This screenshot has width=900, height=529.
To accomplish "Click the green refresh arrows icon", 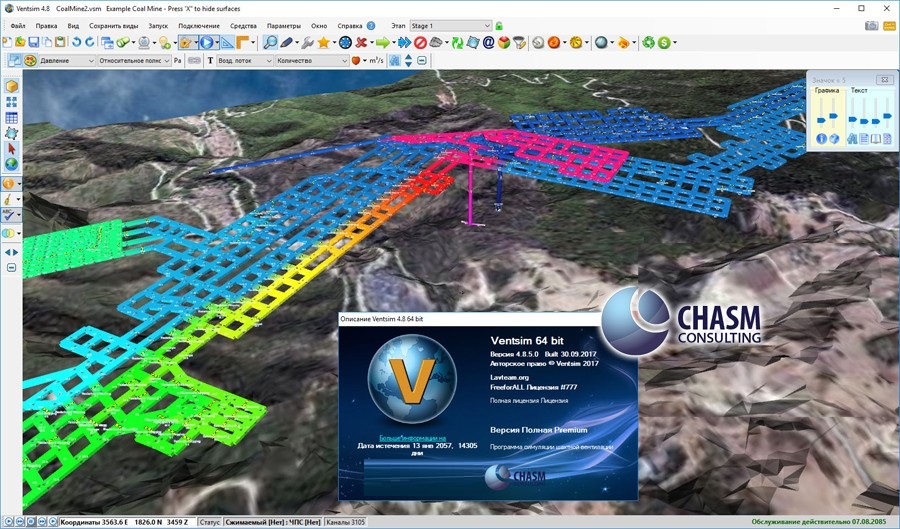I will pos(457,42).
